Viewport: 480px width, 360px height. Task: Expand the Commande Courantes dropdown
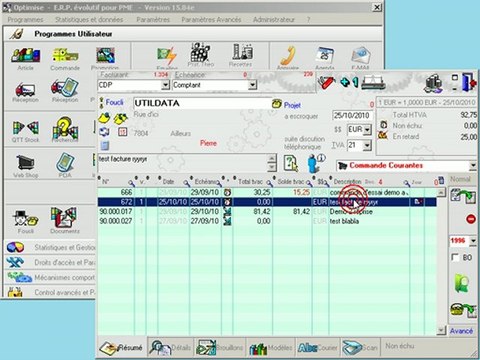[x=473, y=166]
